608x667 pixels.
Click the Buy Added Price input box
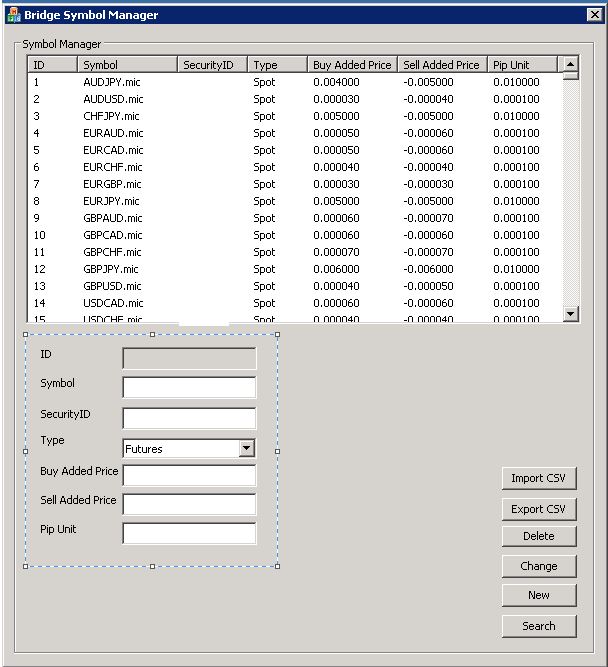(x=189, y=475)
